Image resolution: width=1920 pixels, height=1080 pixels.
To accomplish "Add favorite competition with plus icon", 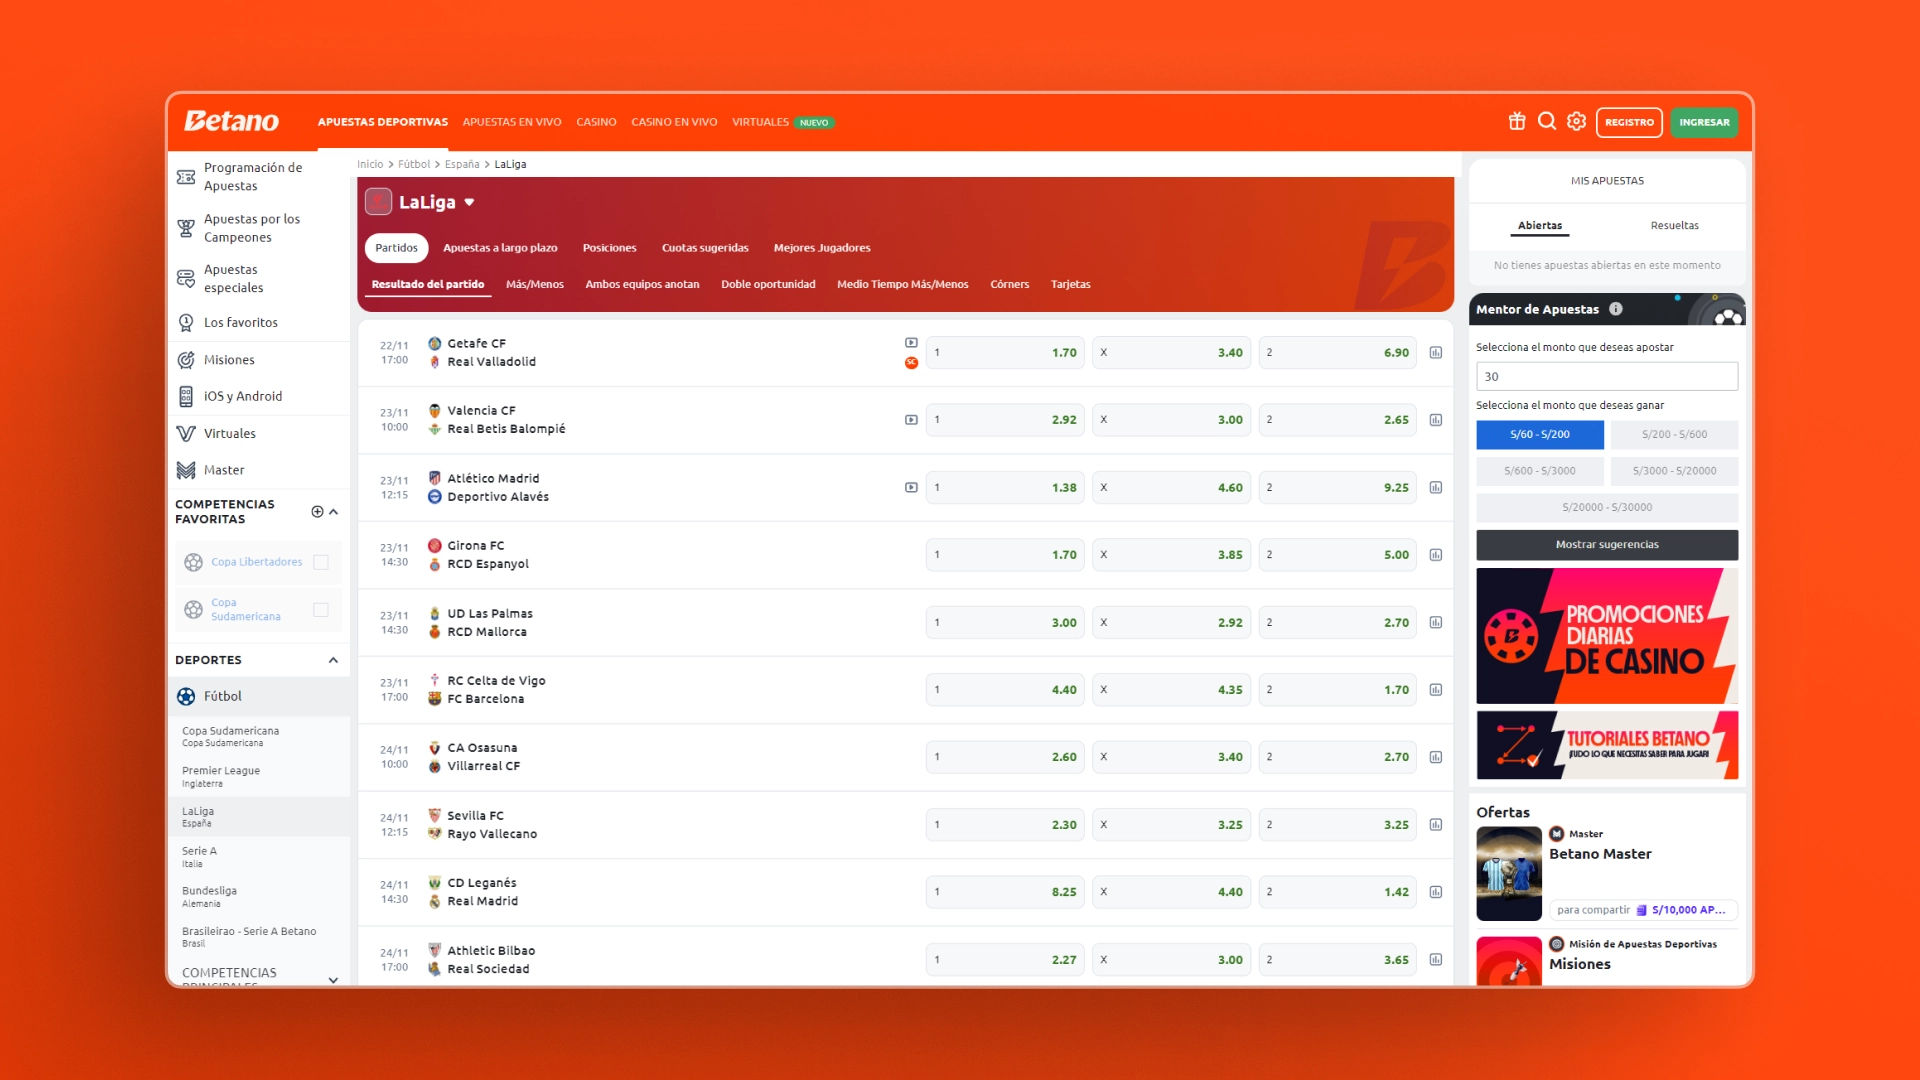I will 317,512.
